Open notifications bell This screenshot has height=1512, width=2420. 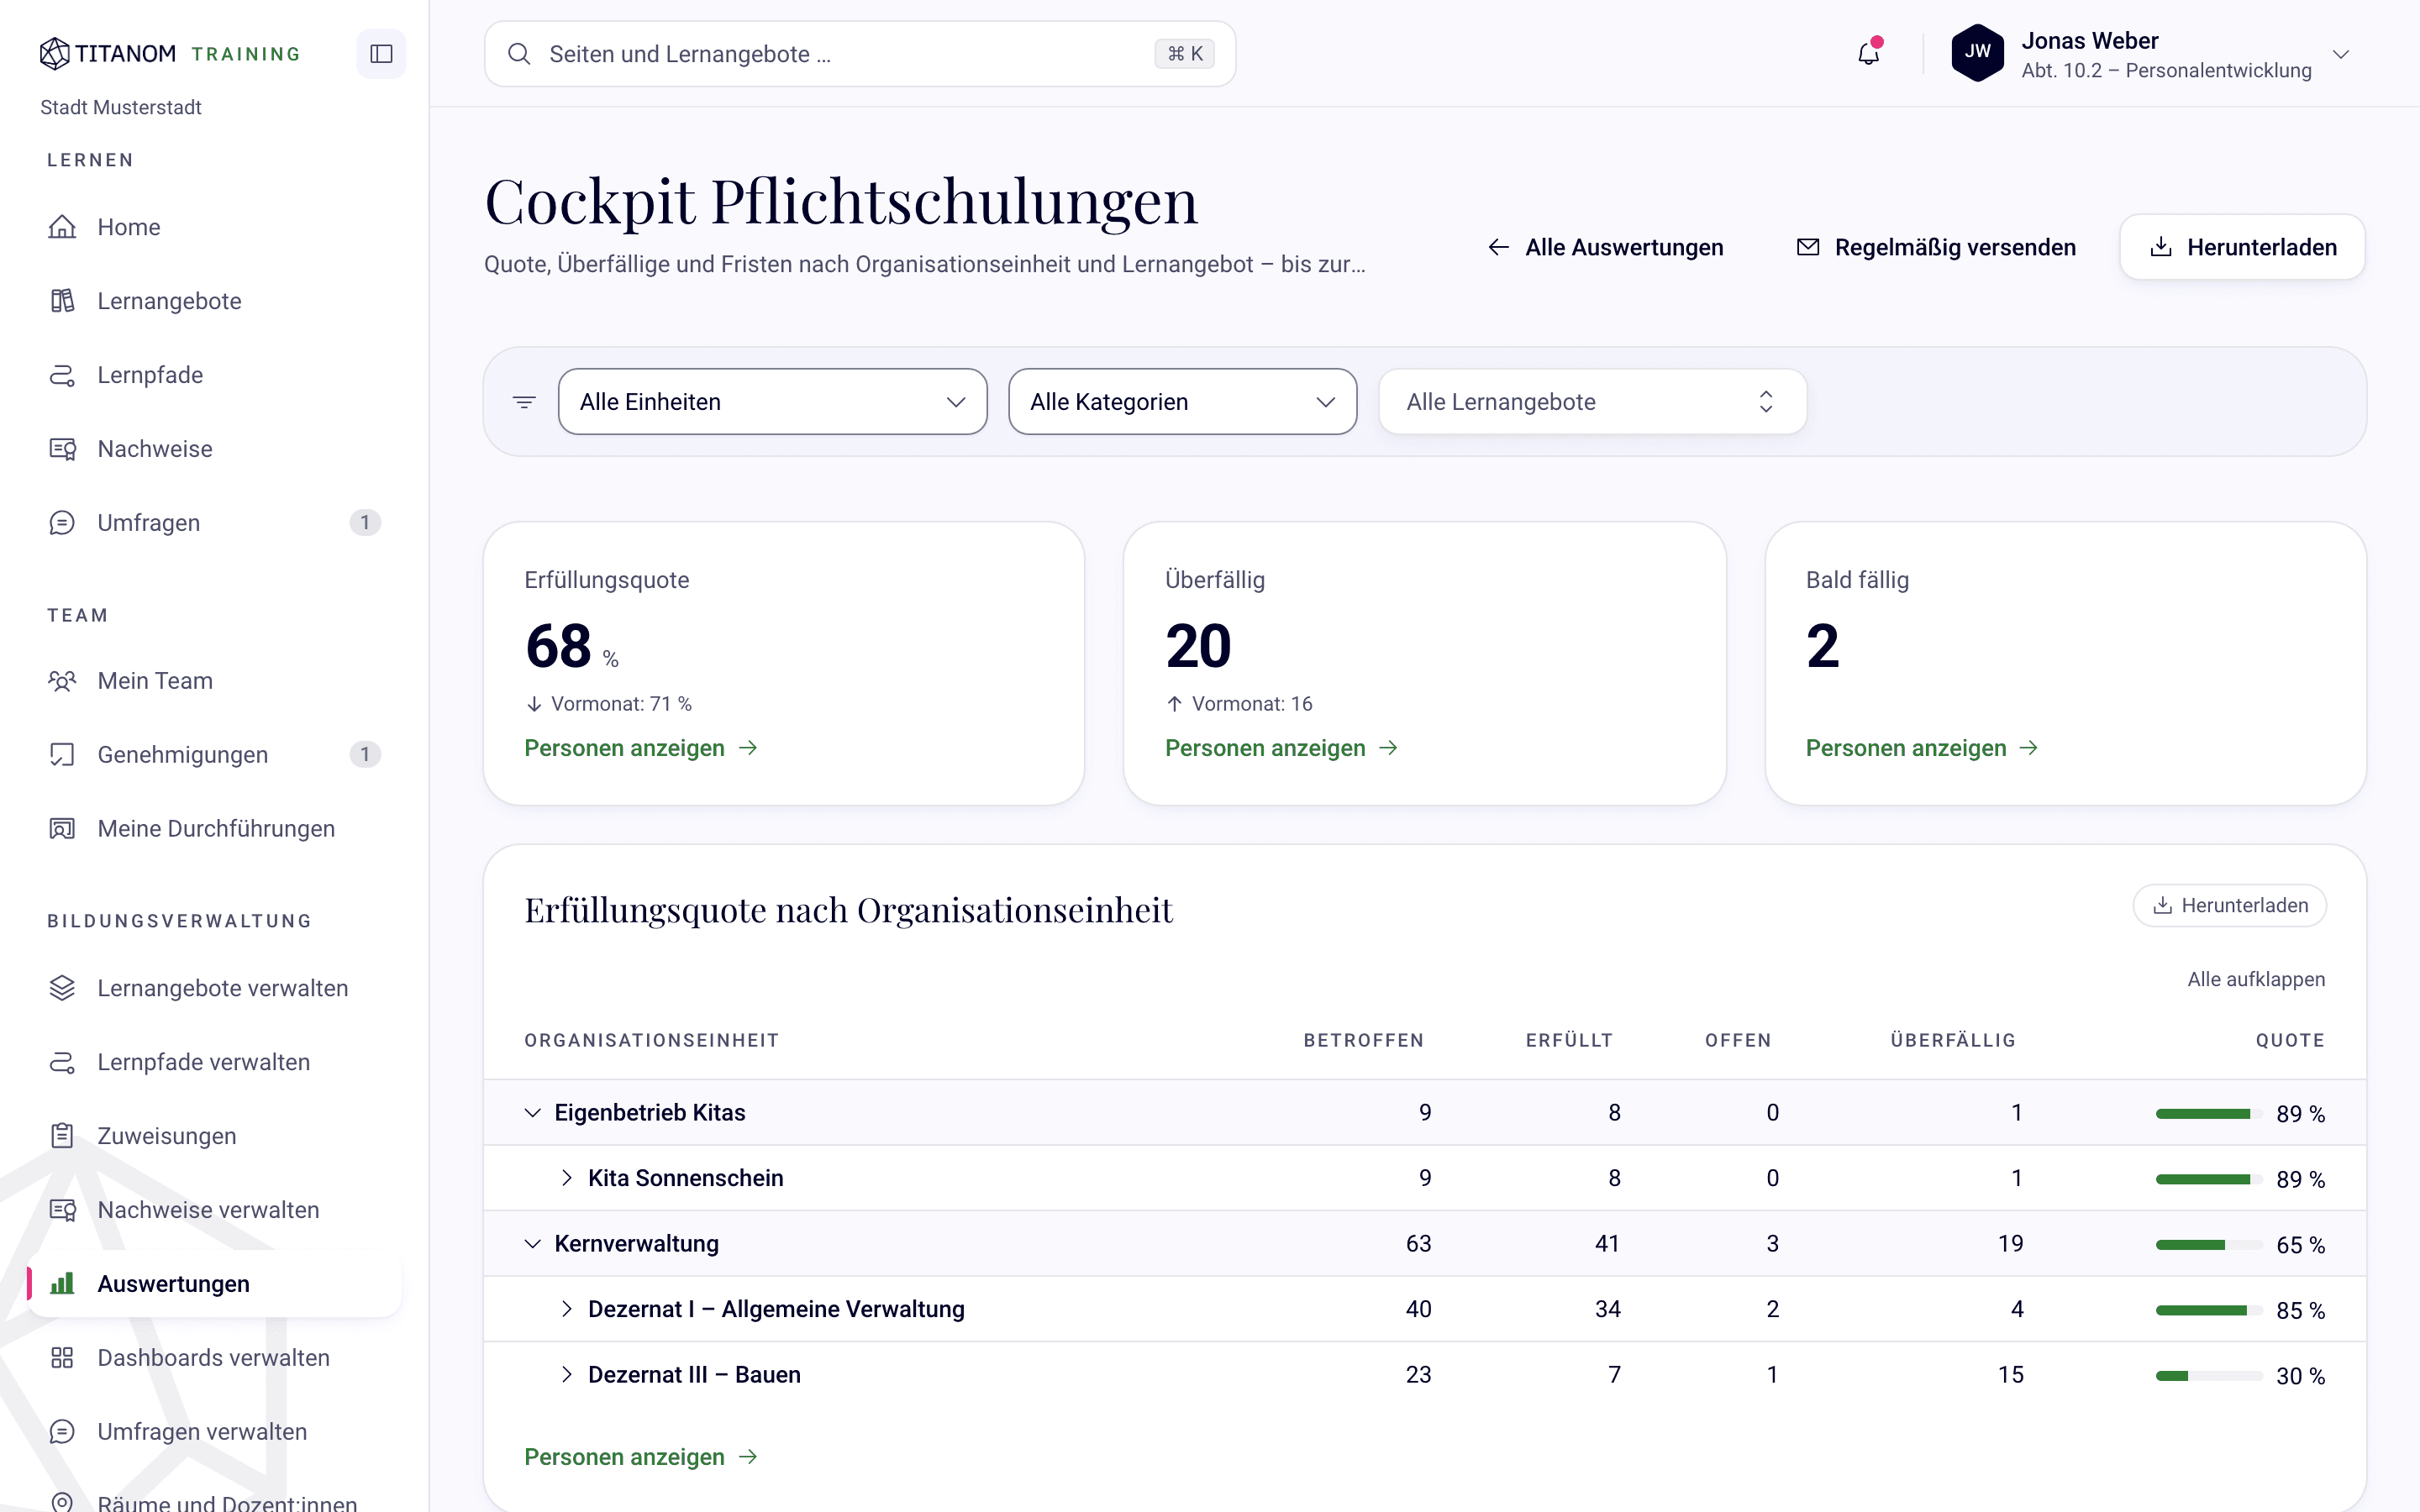pyautogui.click(x=1868, y=54)
